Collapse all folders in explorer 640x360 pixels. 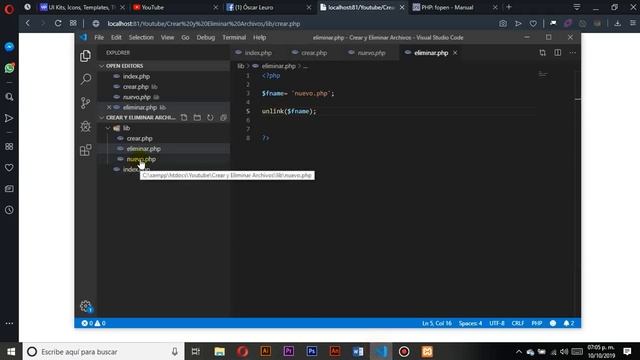[223, 118]
